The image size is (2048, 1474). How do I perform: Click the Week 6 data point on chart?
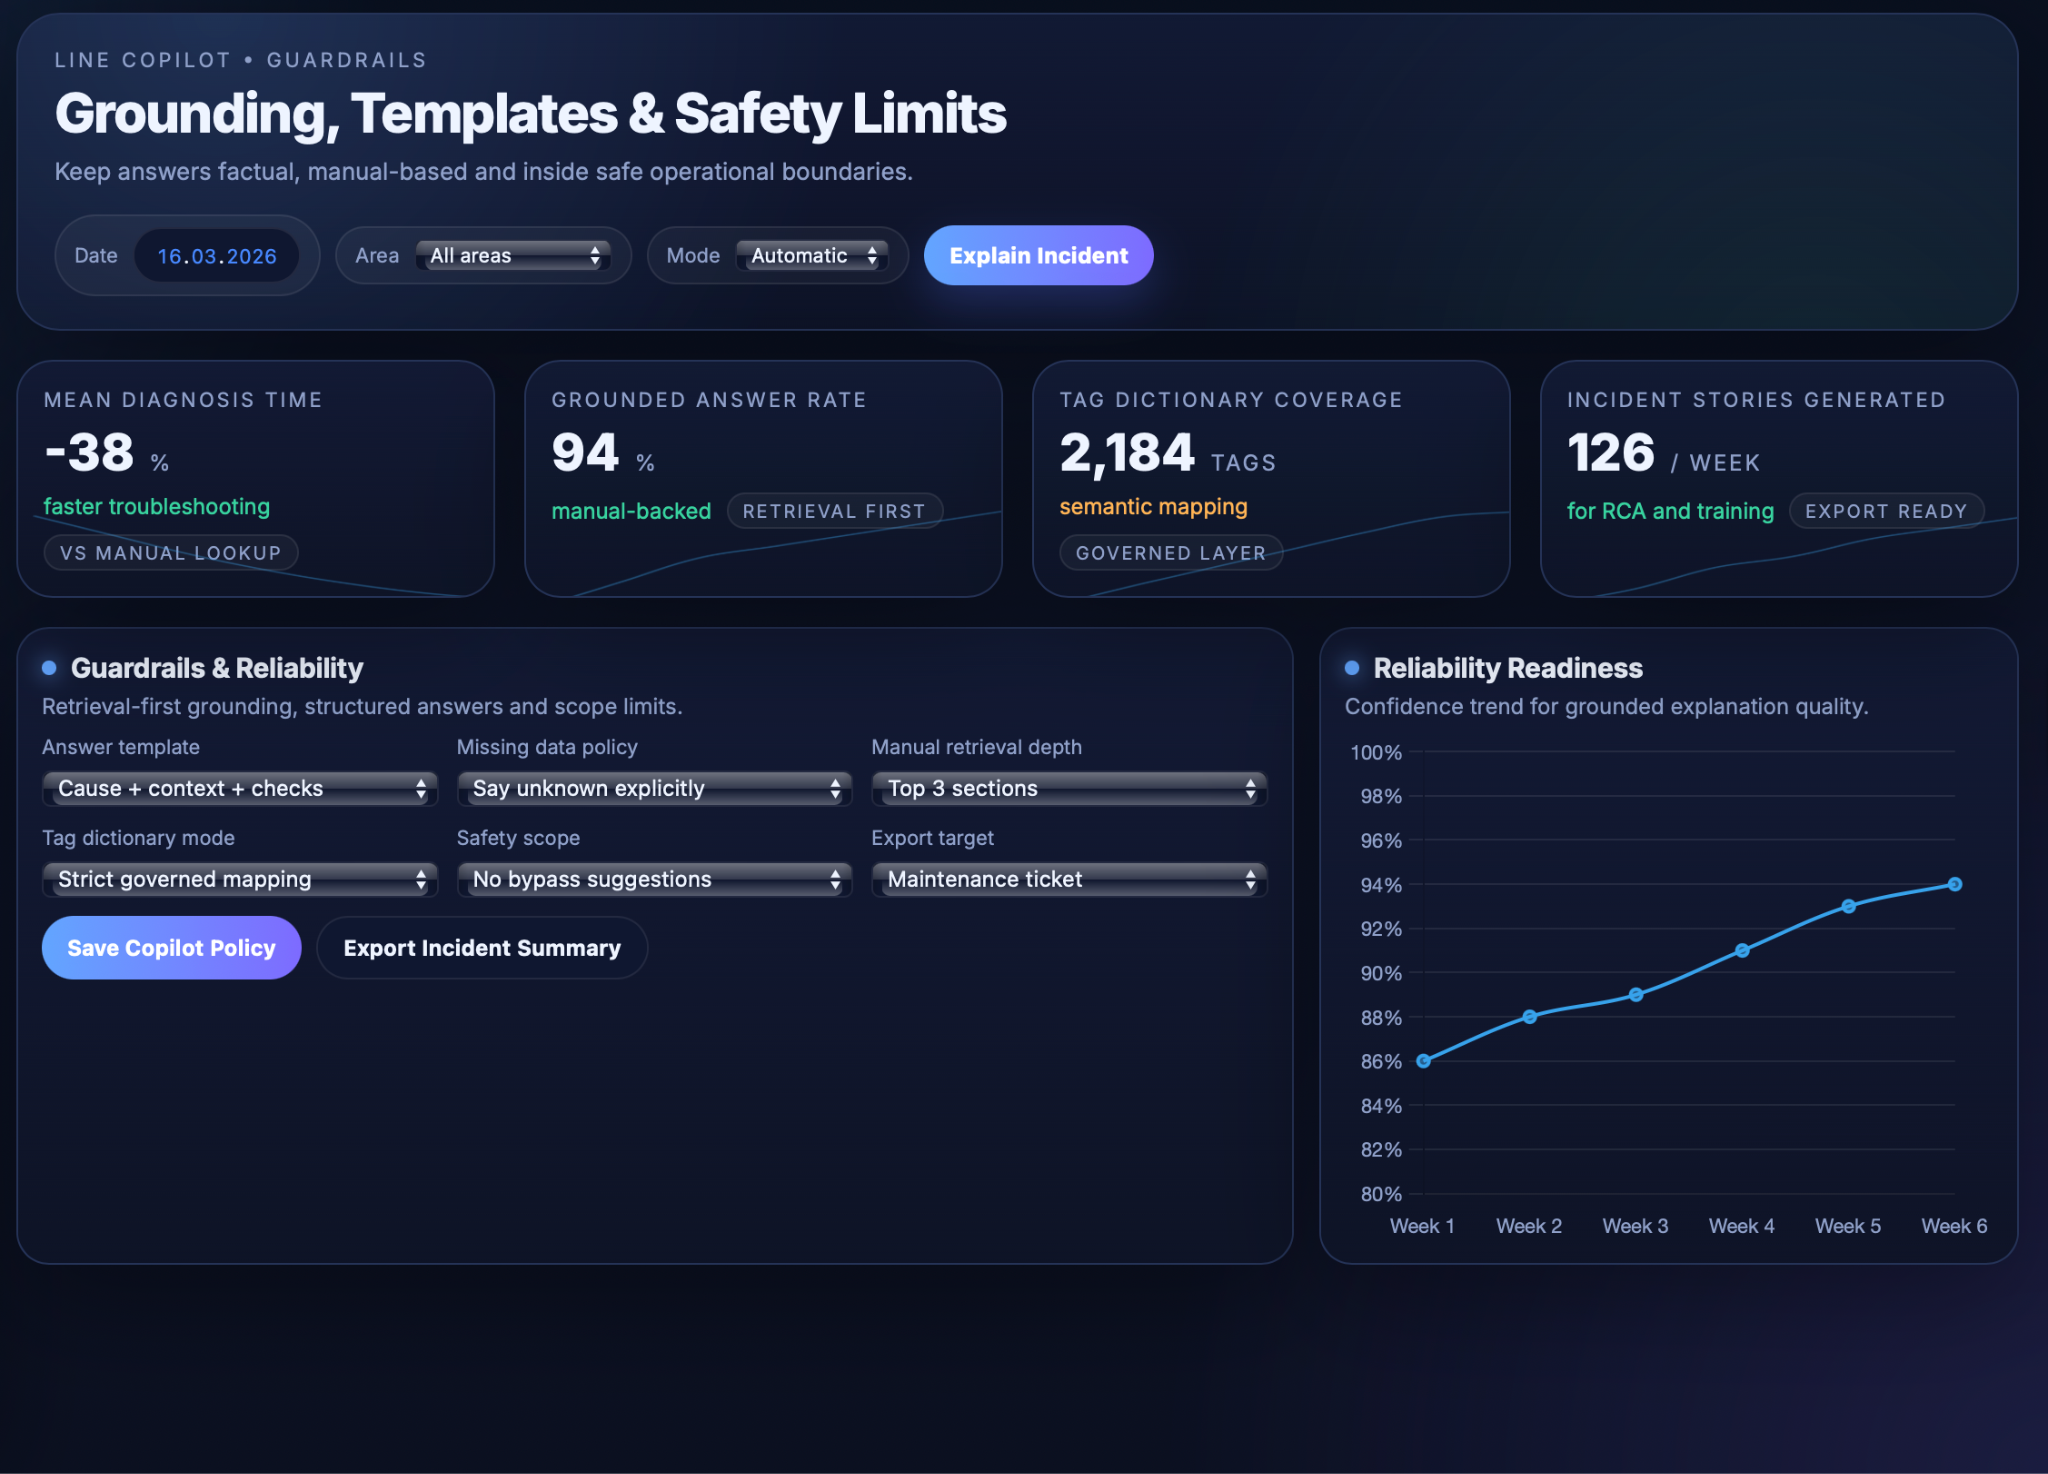(1955, 884)
